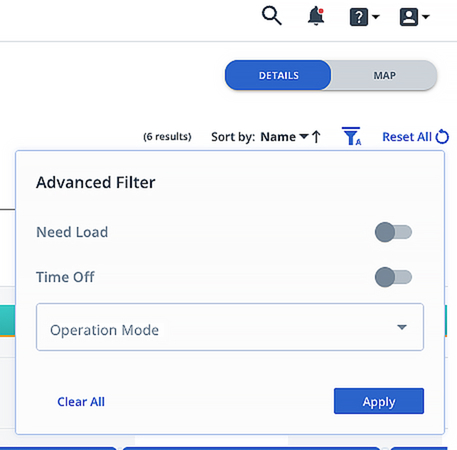Click the circular reset arrow icon
The image size is (457, 450).
(x=442, y=136)
